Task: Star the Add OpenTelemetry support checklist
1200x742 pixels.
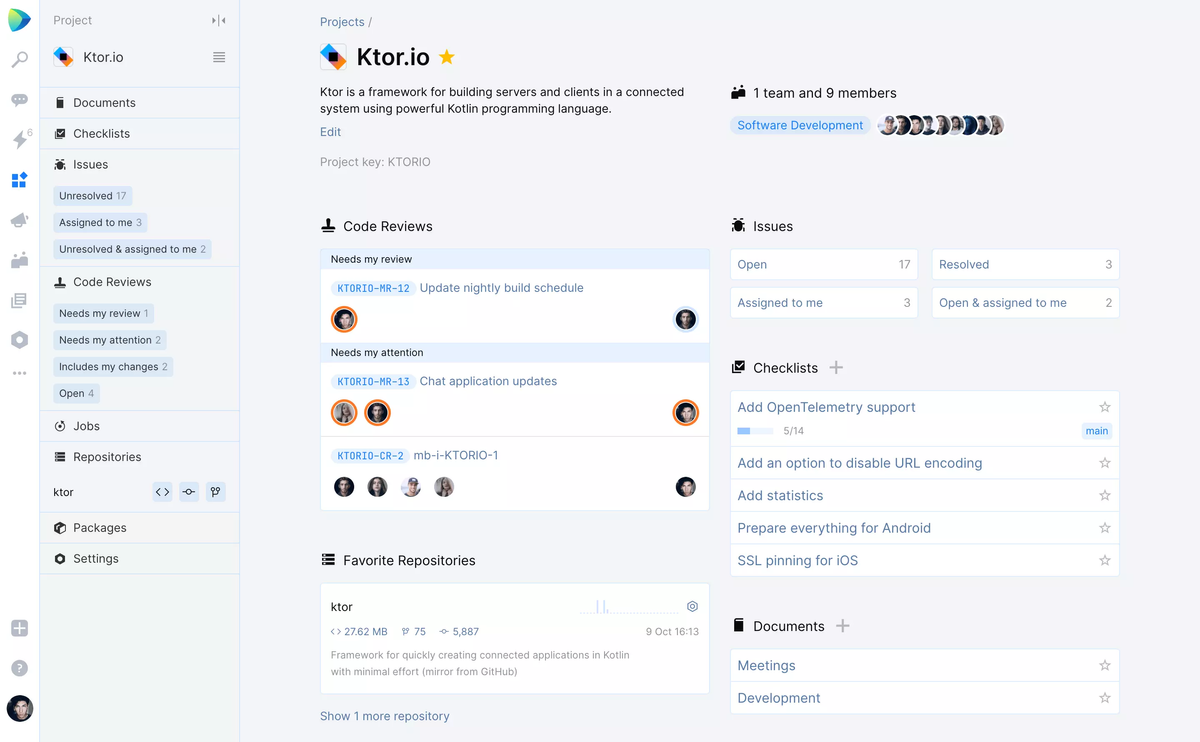Action: 1104,407
